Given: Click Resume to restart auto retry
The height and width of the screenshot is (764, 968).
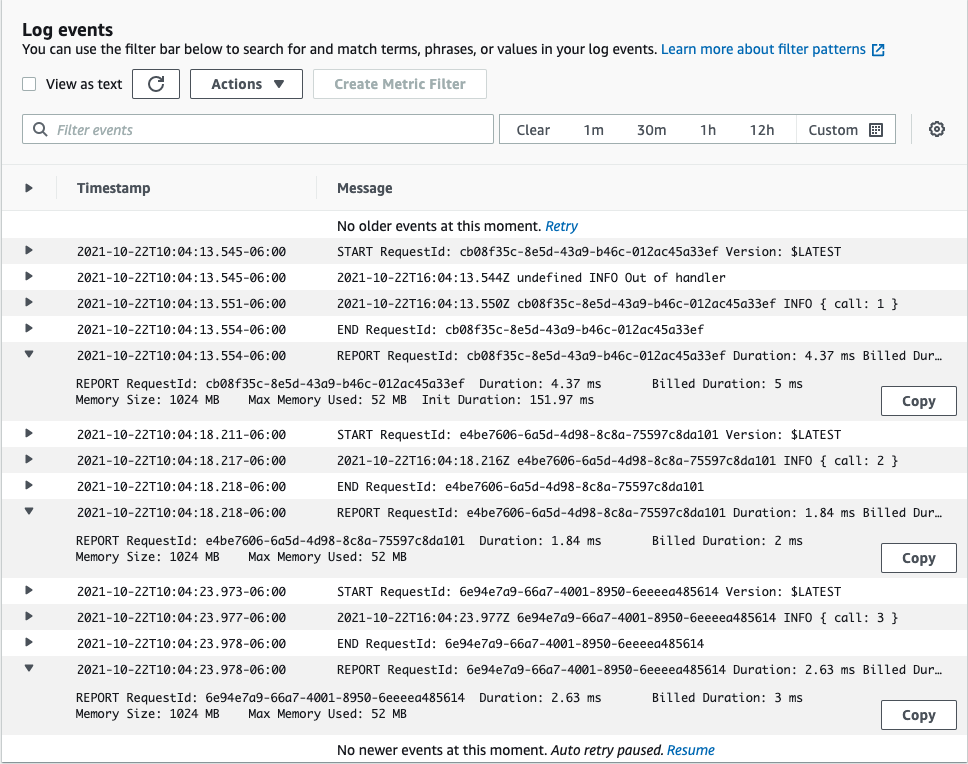Looking at the screenshot, I should [x=690, y=750].
